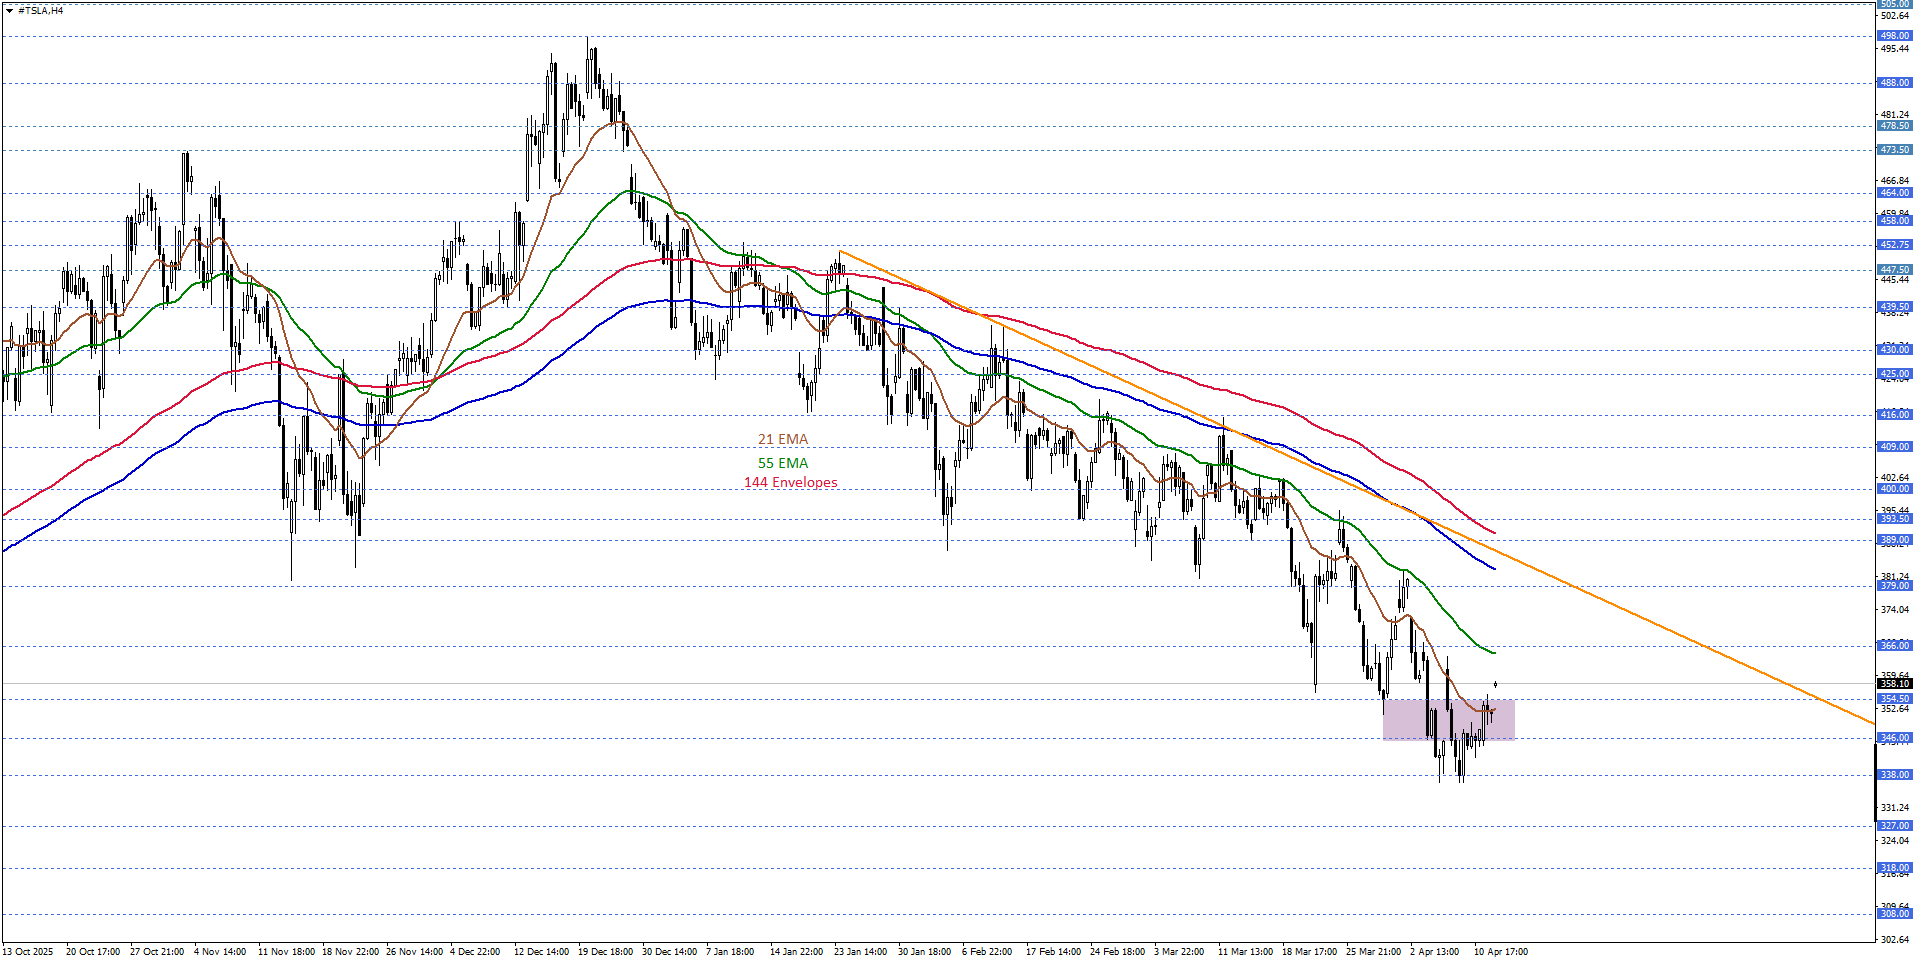Click the current price label 358.10
Image resolution: width=1916 pixels, height=963 pixels.
coord(1894,684)
